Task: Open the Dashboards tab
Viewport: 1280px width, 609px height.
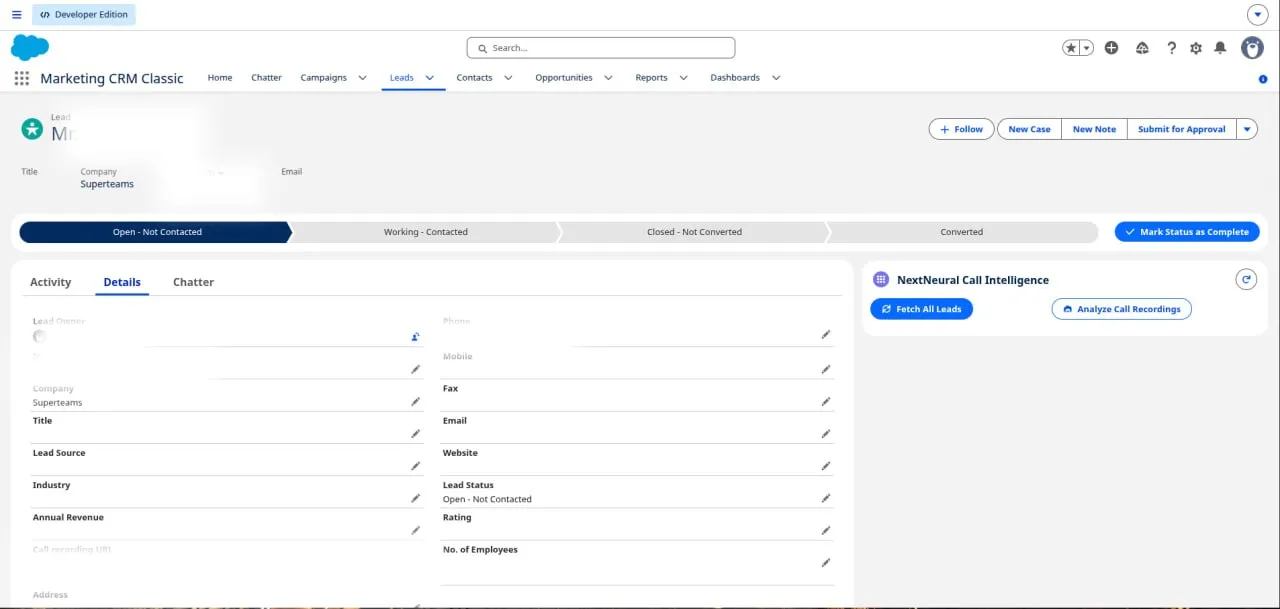Action: pyautogui.click(x=735, y=78)
